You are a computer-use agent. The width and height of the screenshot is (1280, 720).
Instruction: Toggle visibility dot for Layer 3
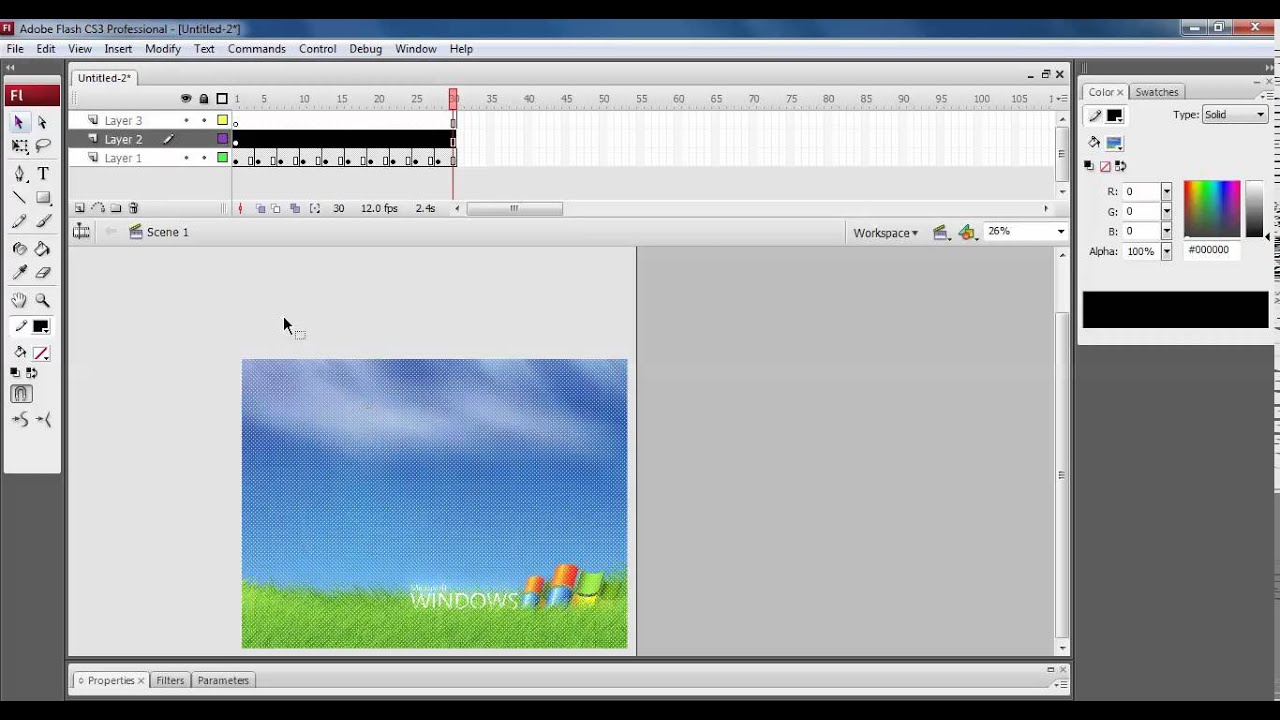[x=186, y=121]
